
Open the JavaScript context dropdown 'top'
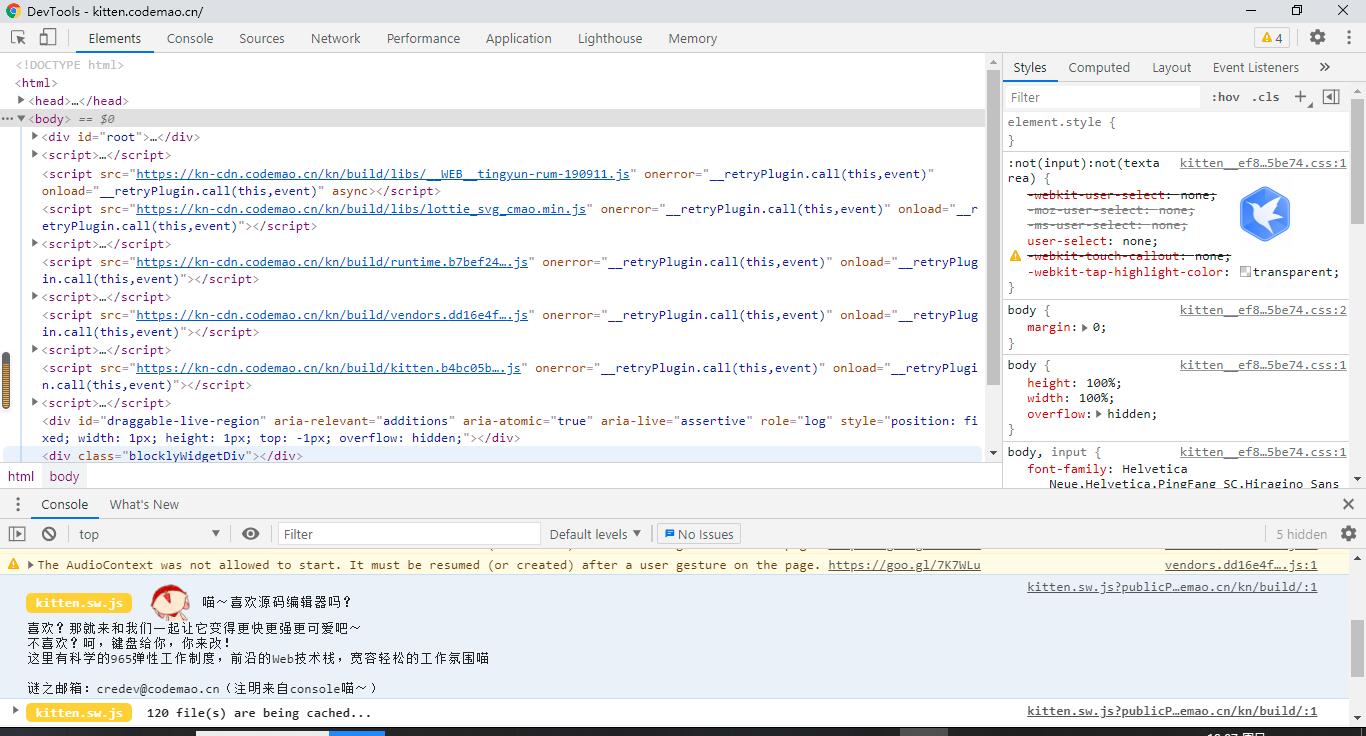150,534
